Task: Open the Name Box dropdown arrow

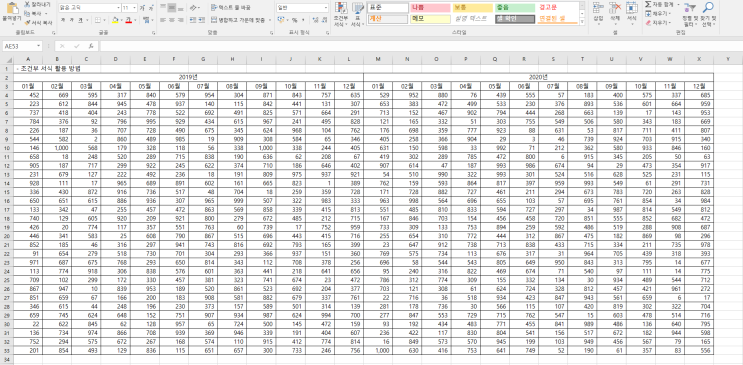Action: click(38, 46)
